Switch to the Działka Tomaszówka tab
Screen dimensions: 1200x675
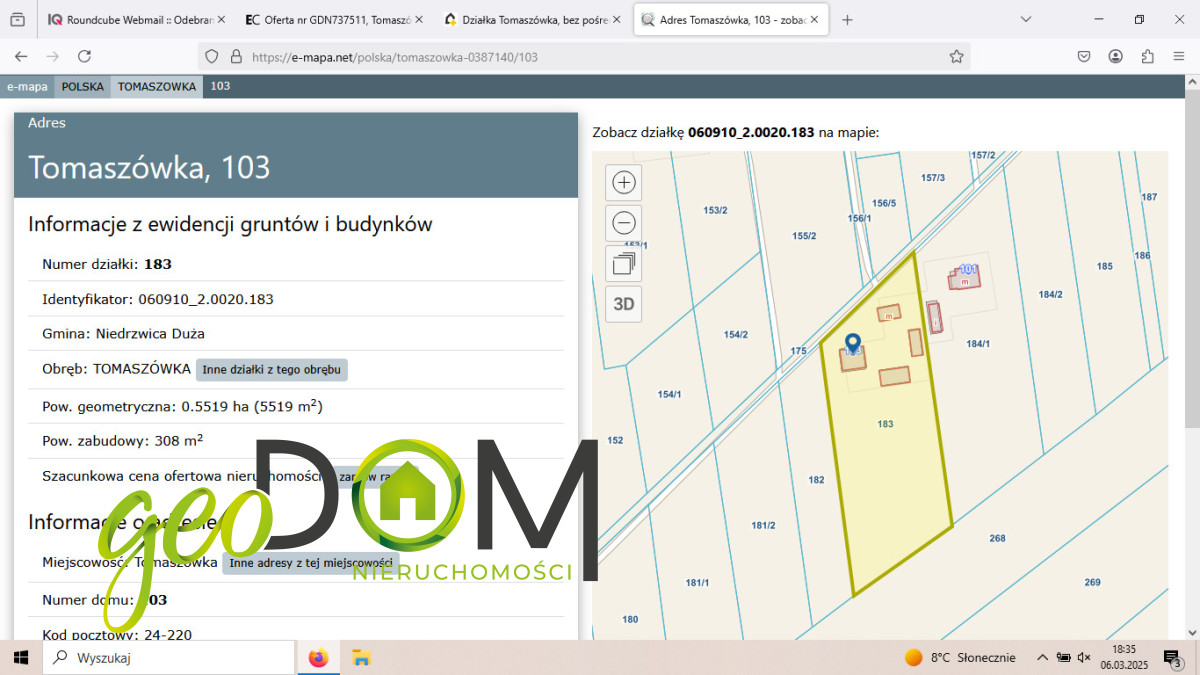532,19
